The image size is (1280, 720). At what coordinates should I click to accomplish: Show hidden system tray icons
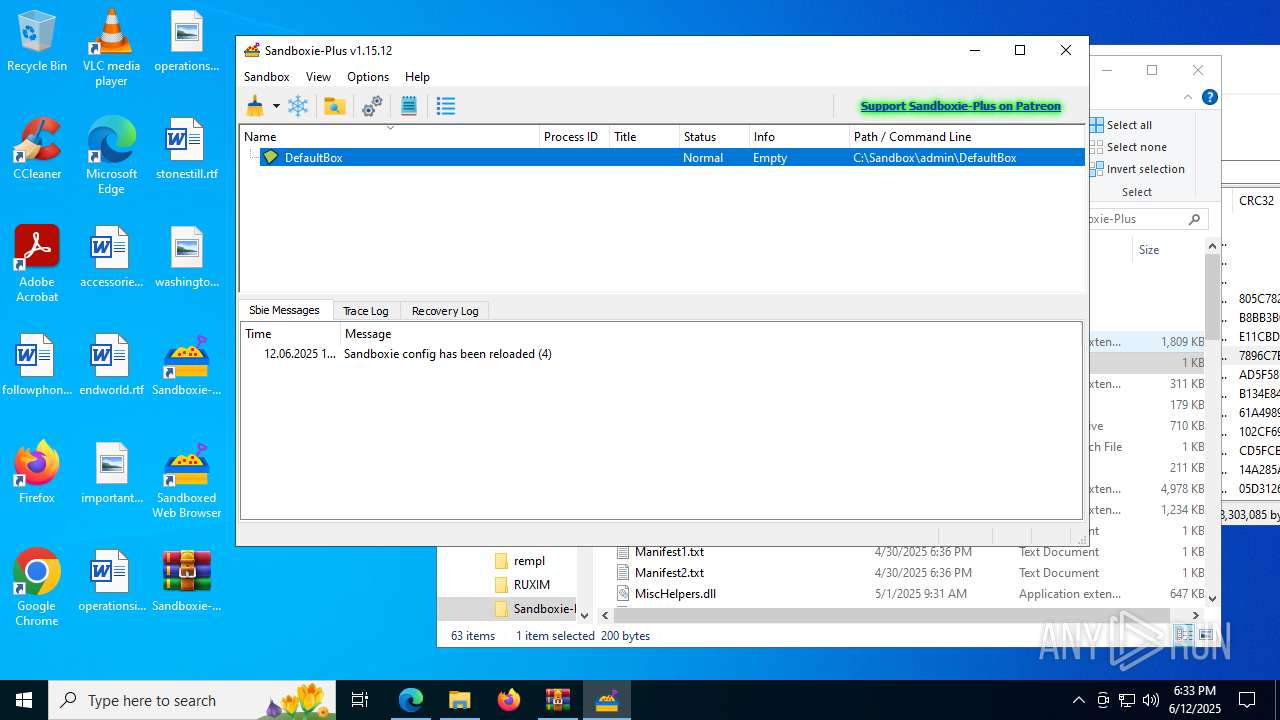(1078, 700)
